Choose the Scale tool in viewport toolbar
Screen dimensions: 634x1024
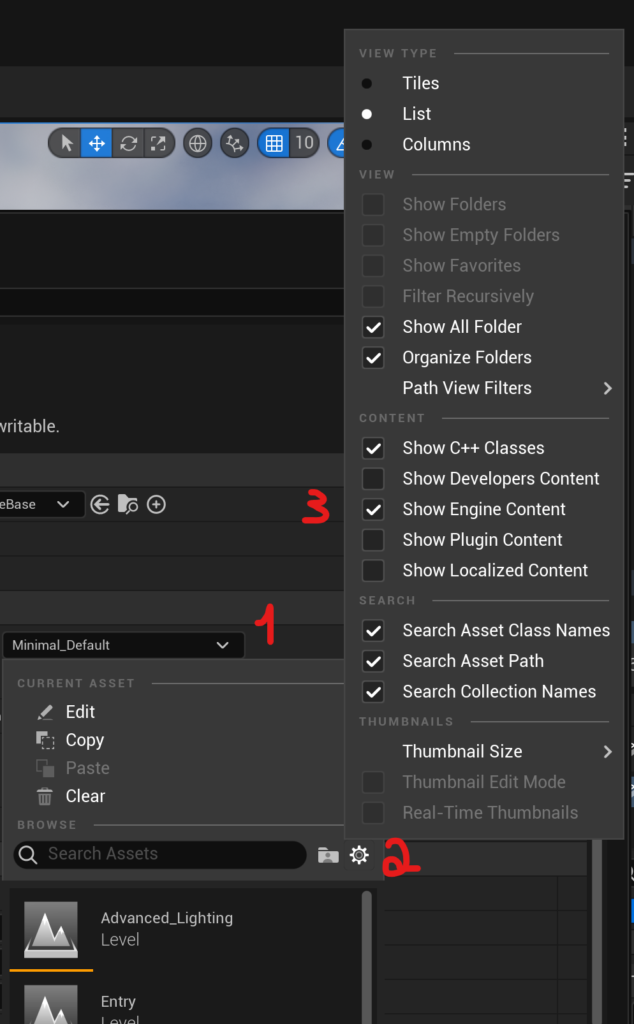coord(158,143)
